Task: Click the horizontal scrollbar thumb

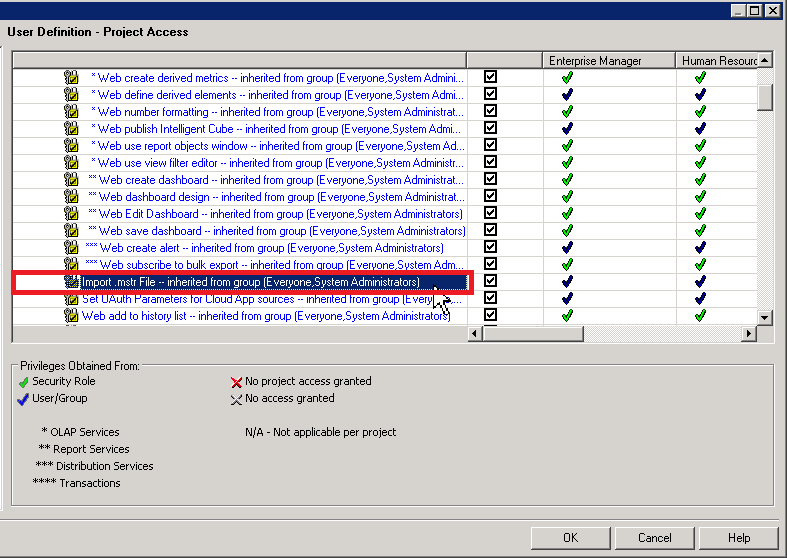Action: pos(533,333)
